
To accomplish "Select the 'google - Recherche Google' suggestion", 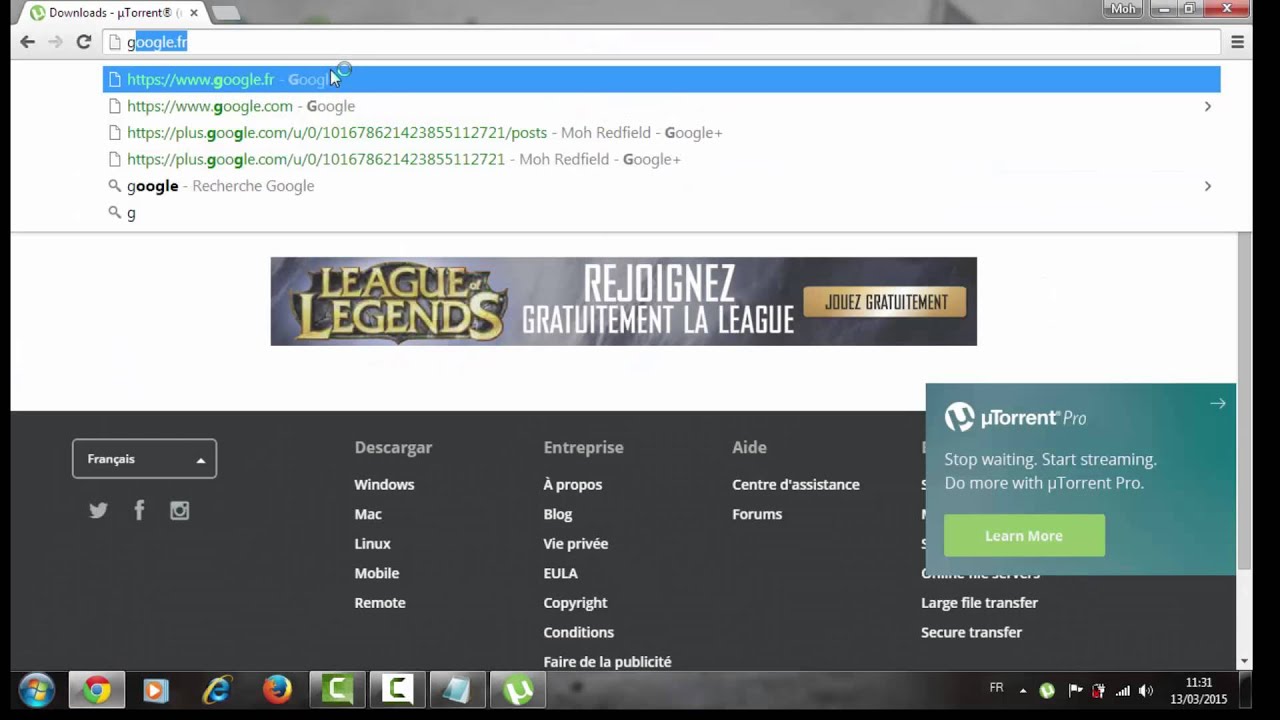I will click(x=661, y=186).
